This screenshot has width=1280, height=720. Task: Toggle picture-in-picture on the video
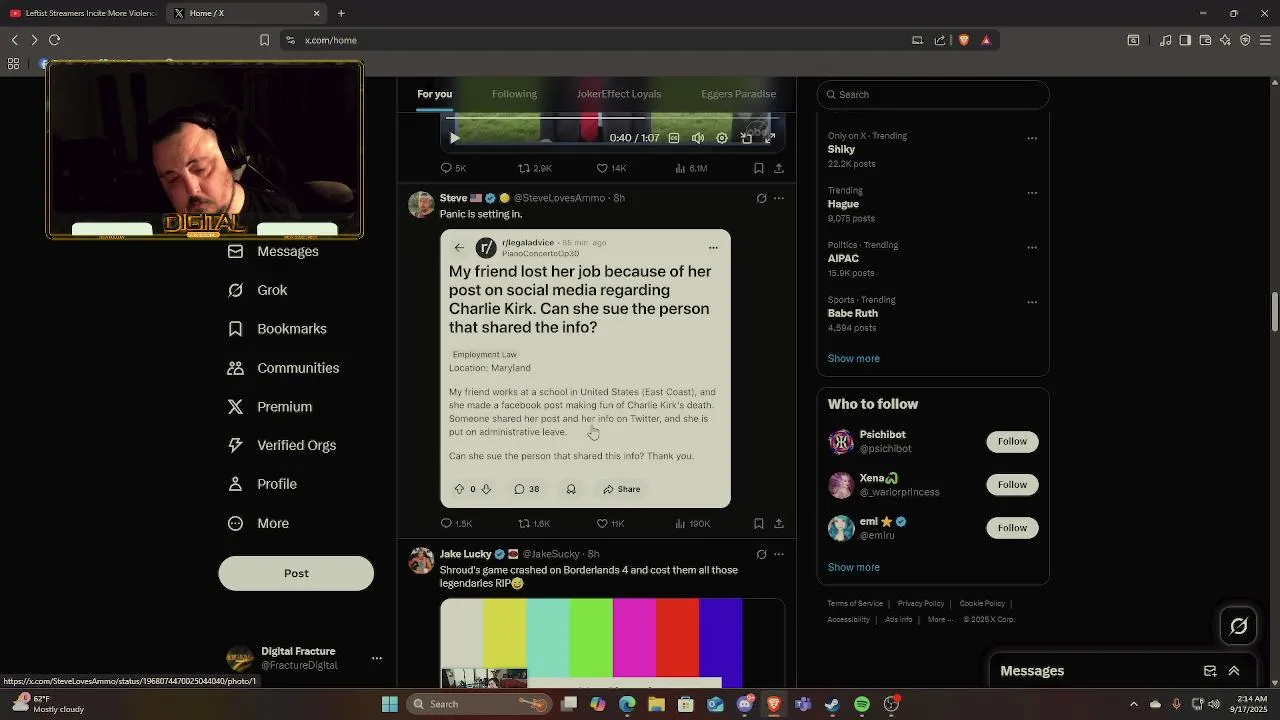tap(746, 138)
